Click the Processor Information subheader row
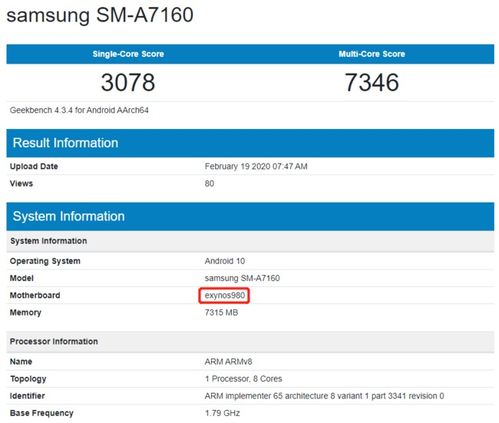The width and height of the screenshot is (499, 423). [250, 342]
